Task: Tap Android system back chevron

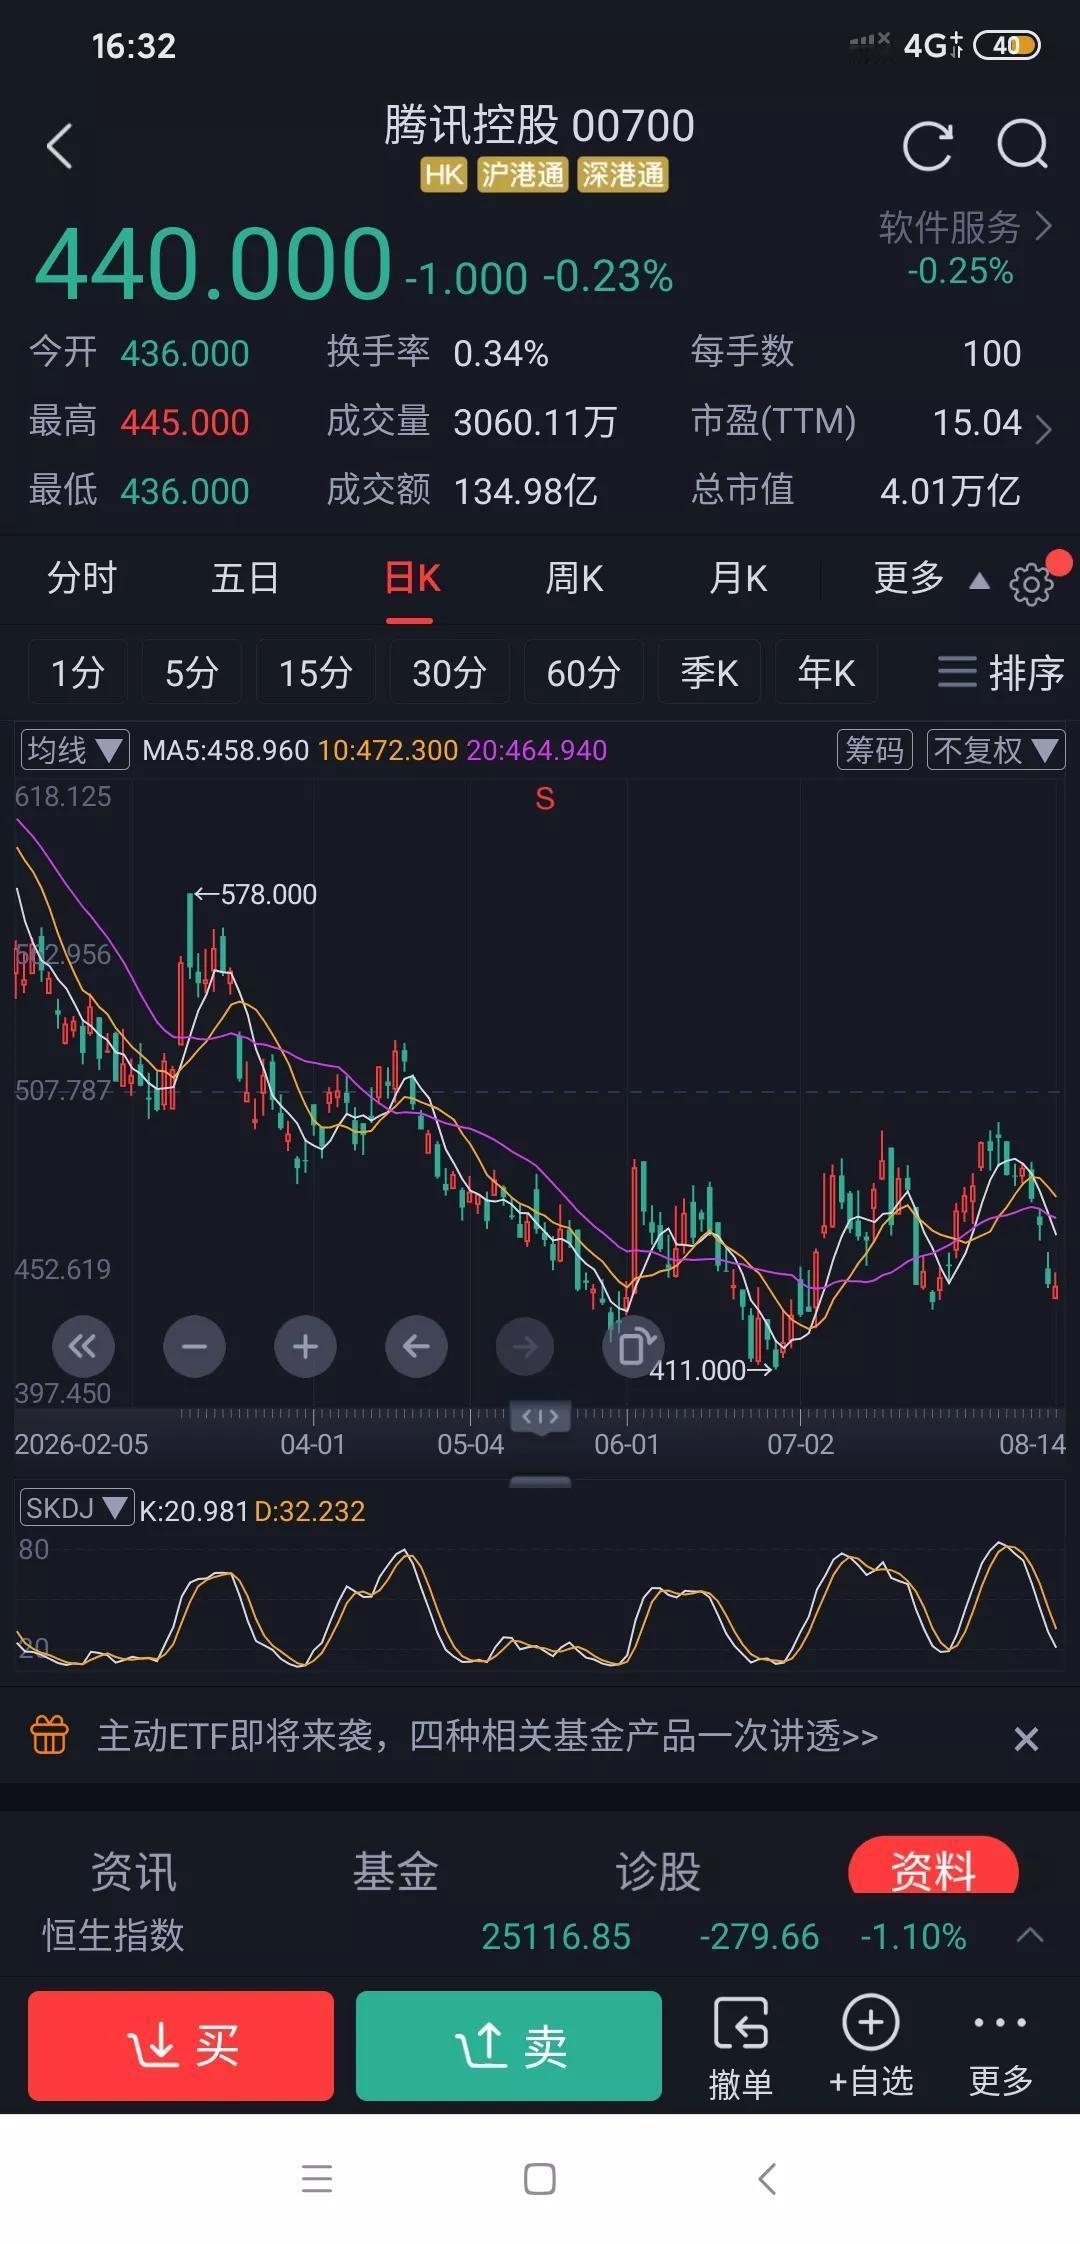Action: point(767,2179)
